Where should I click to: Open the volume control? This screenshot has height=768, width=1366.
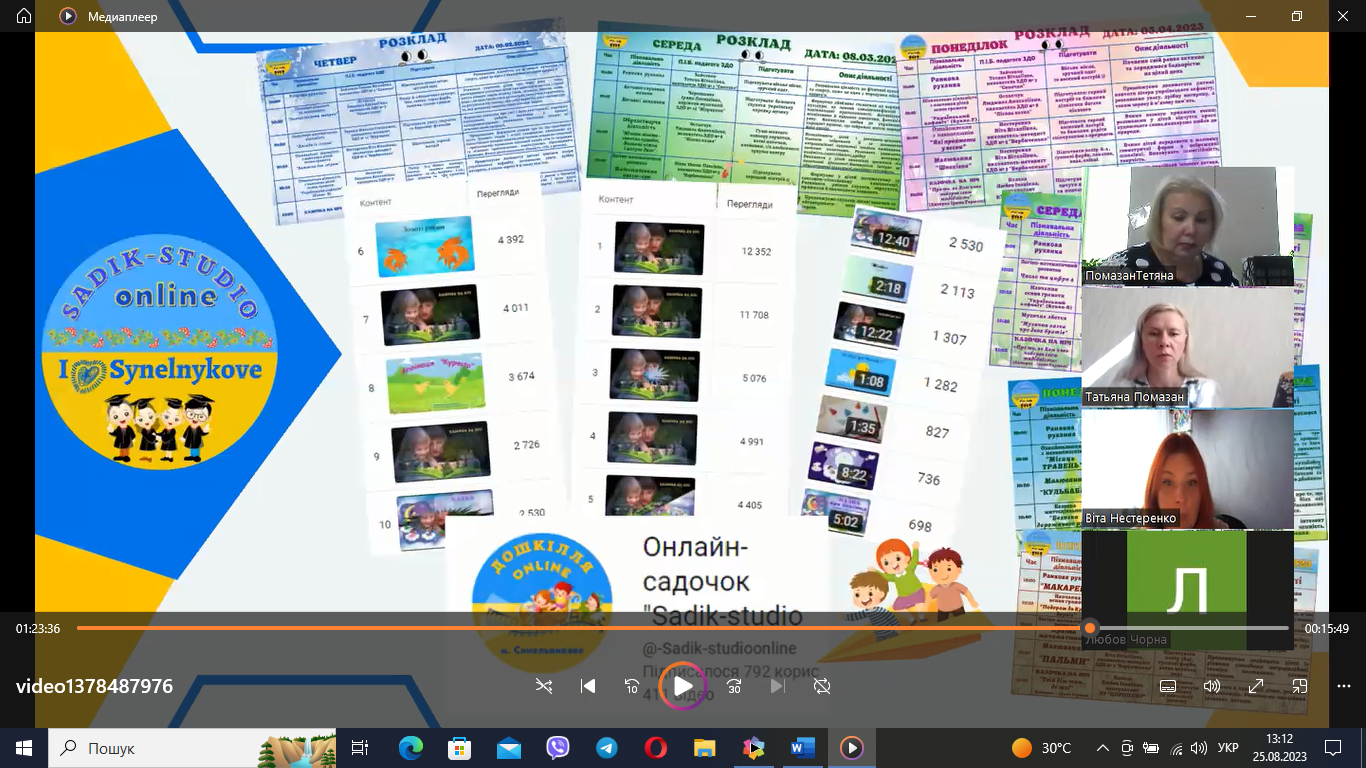tap(1212, 686)
